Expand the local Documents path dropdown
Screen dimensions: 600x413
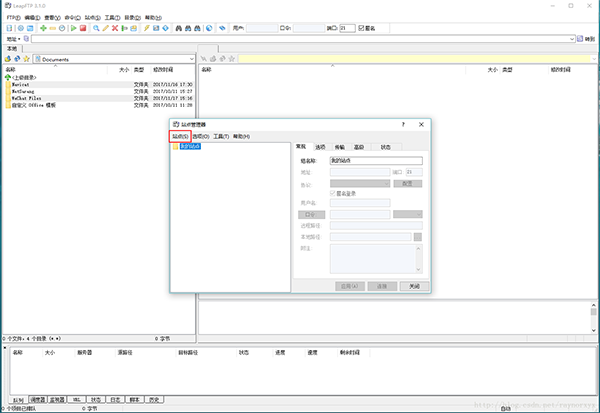(191, 59)
